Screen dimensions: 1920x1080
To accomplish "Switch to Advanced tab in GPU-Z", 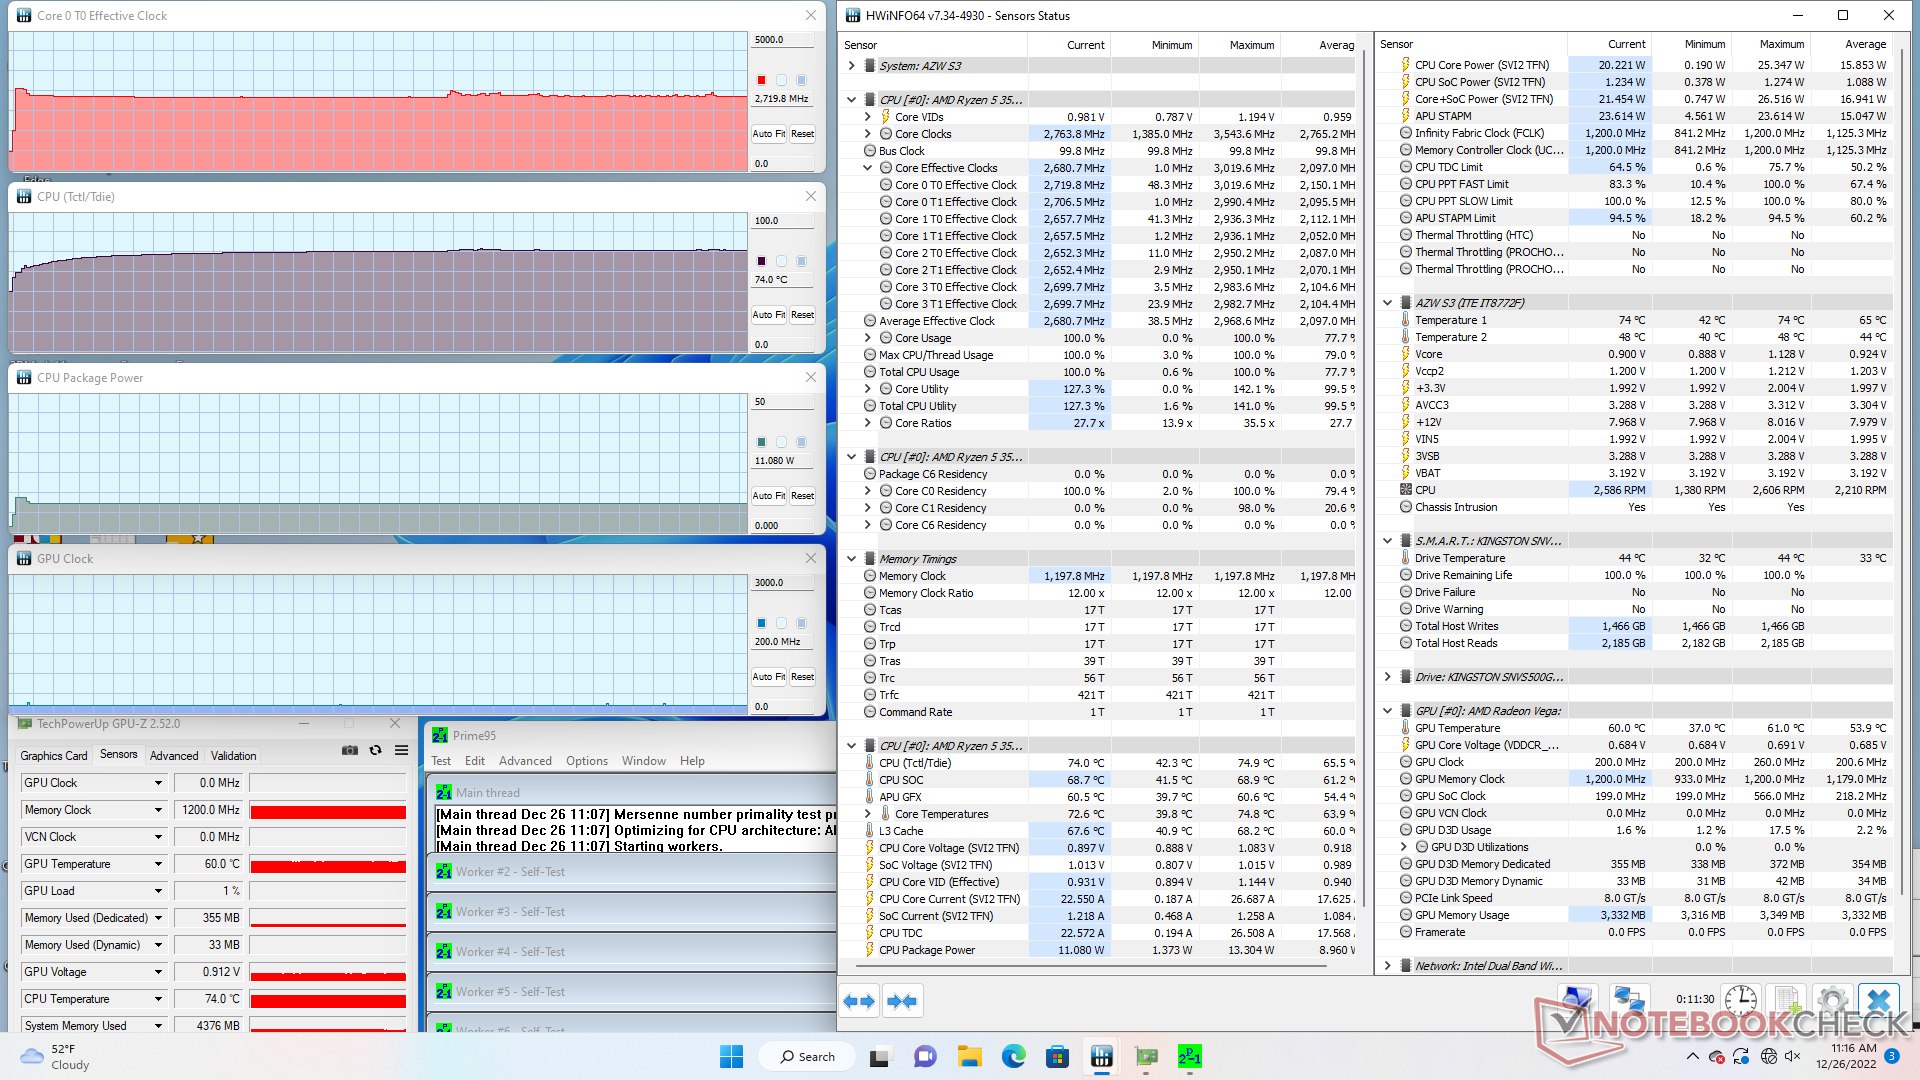I will (174, 756).
